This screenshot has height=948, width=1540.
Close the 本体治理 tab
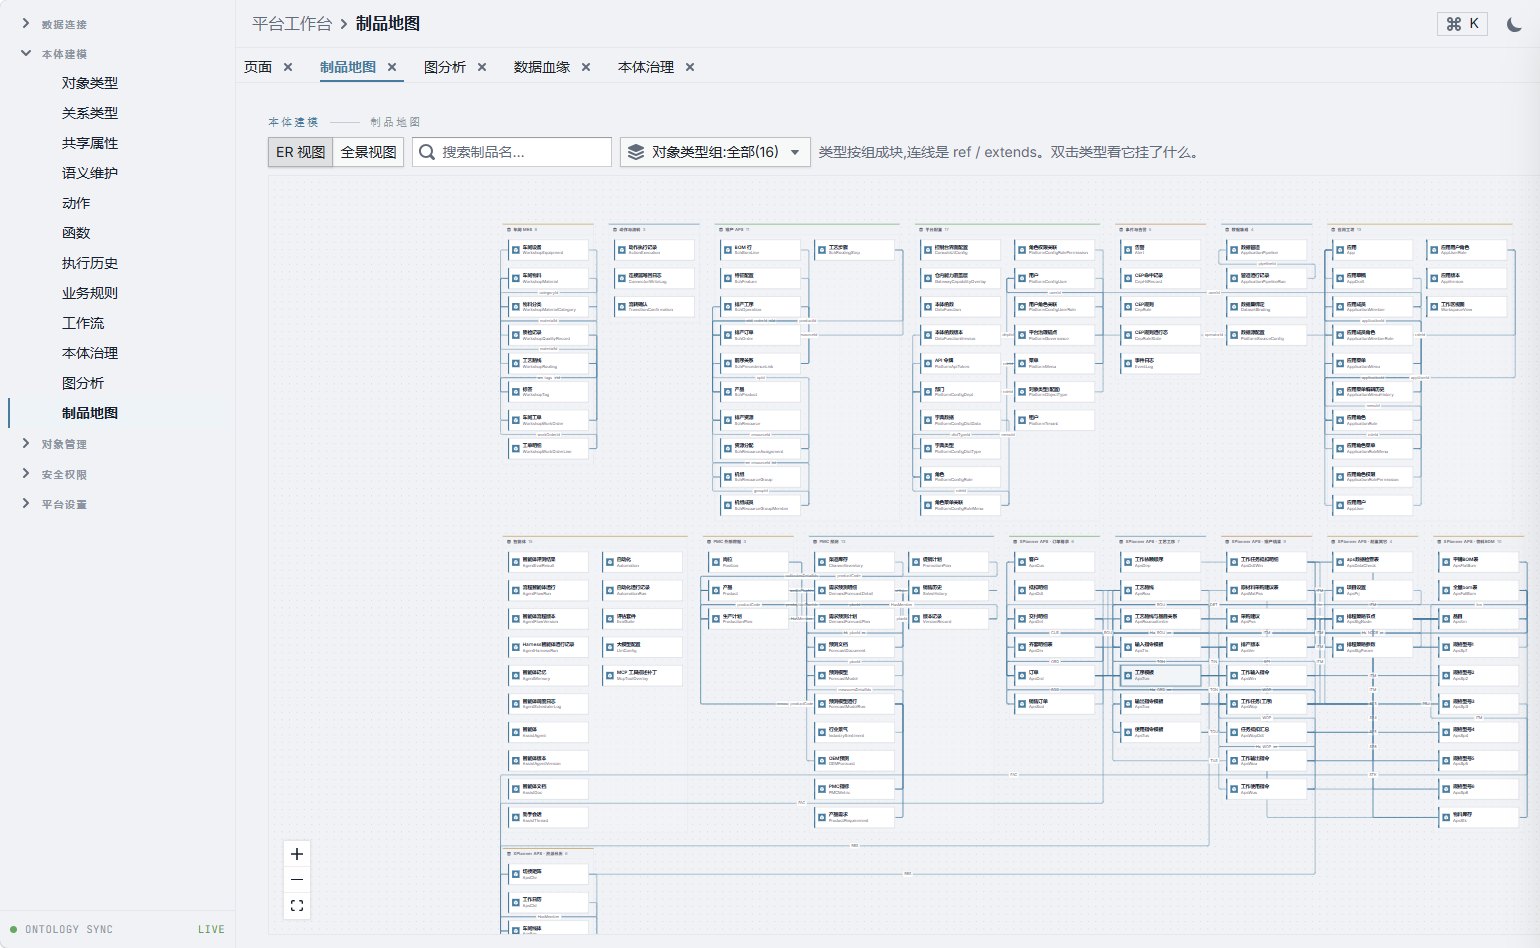690,67
